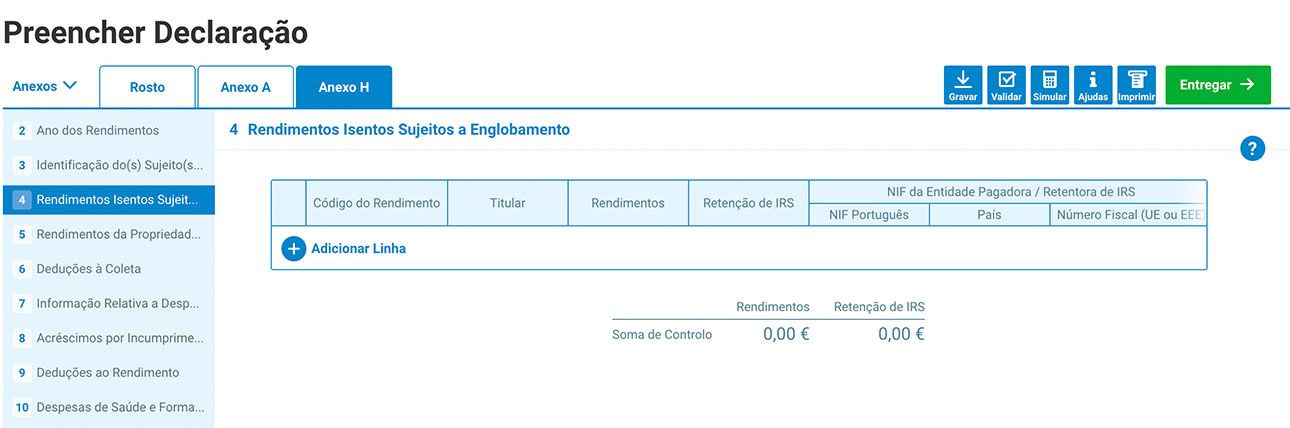
Task: Expand the Anexos dropdown
Action: tap(45, 86)
